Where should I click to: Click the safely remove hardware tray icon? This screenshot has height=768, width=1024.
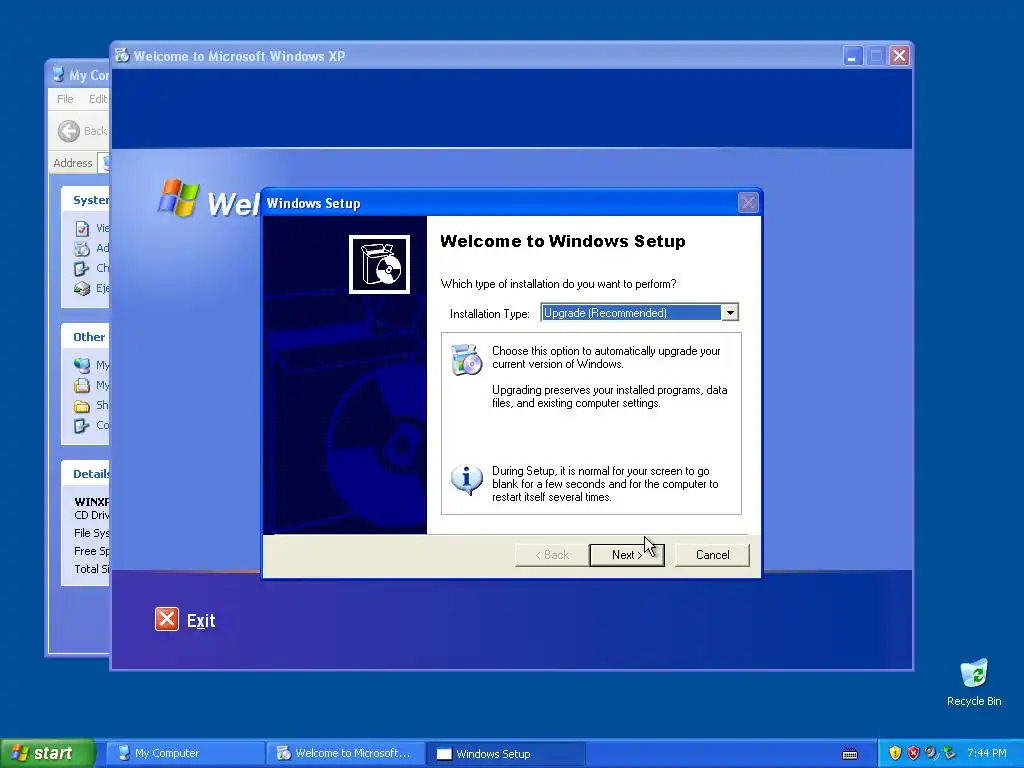tap(949, 753)
